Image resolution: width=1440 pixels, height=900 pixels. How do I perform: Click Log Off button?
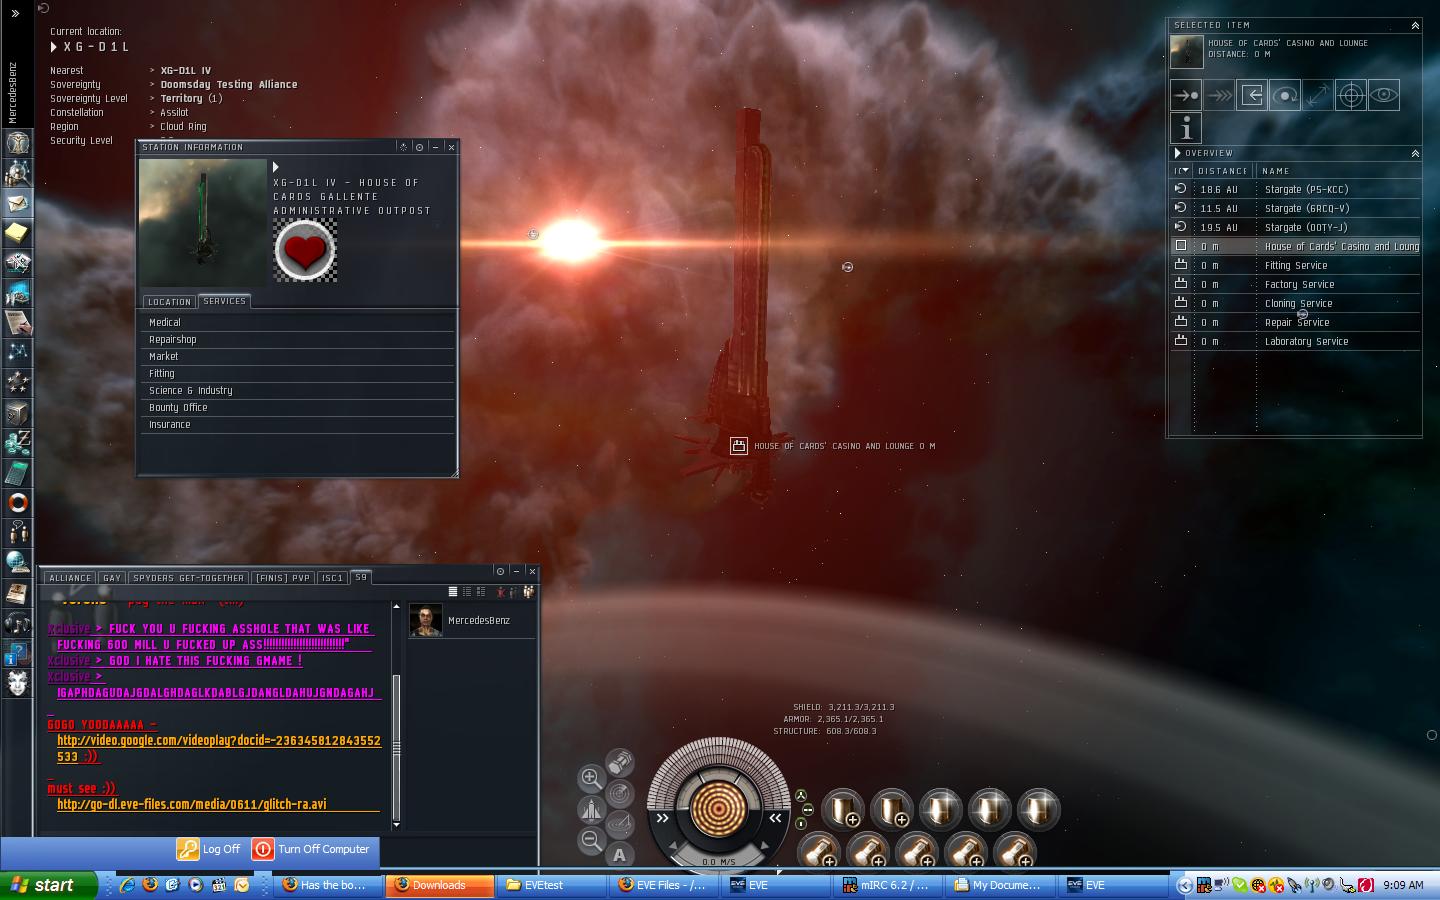click(209, 849)
